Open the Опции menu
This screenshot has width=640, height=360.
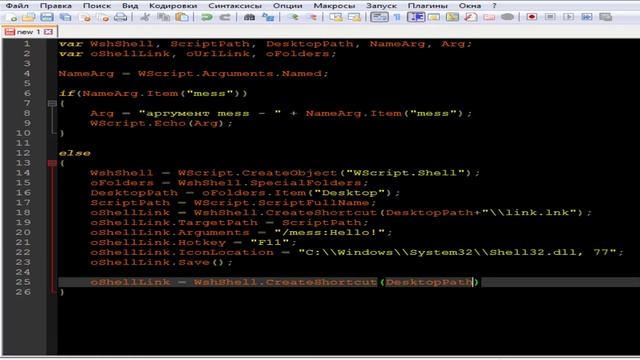(x=288, y=5)
